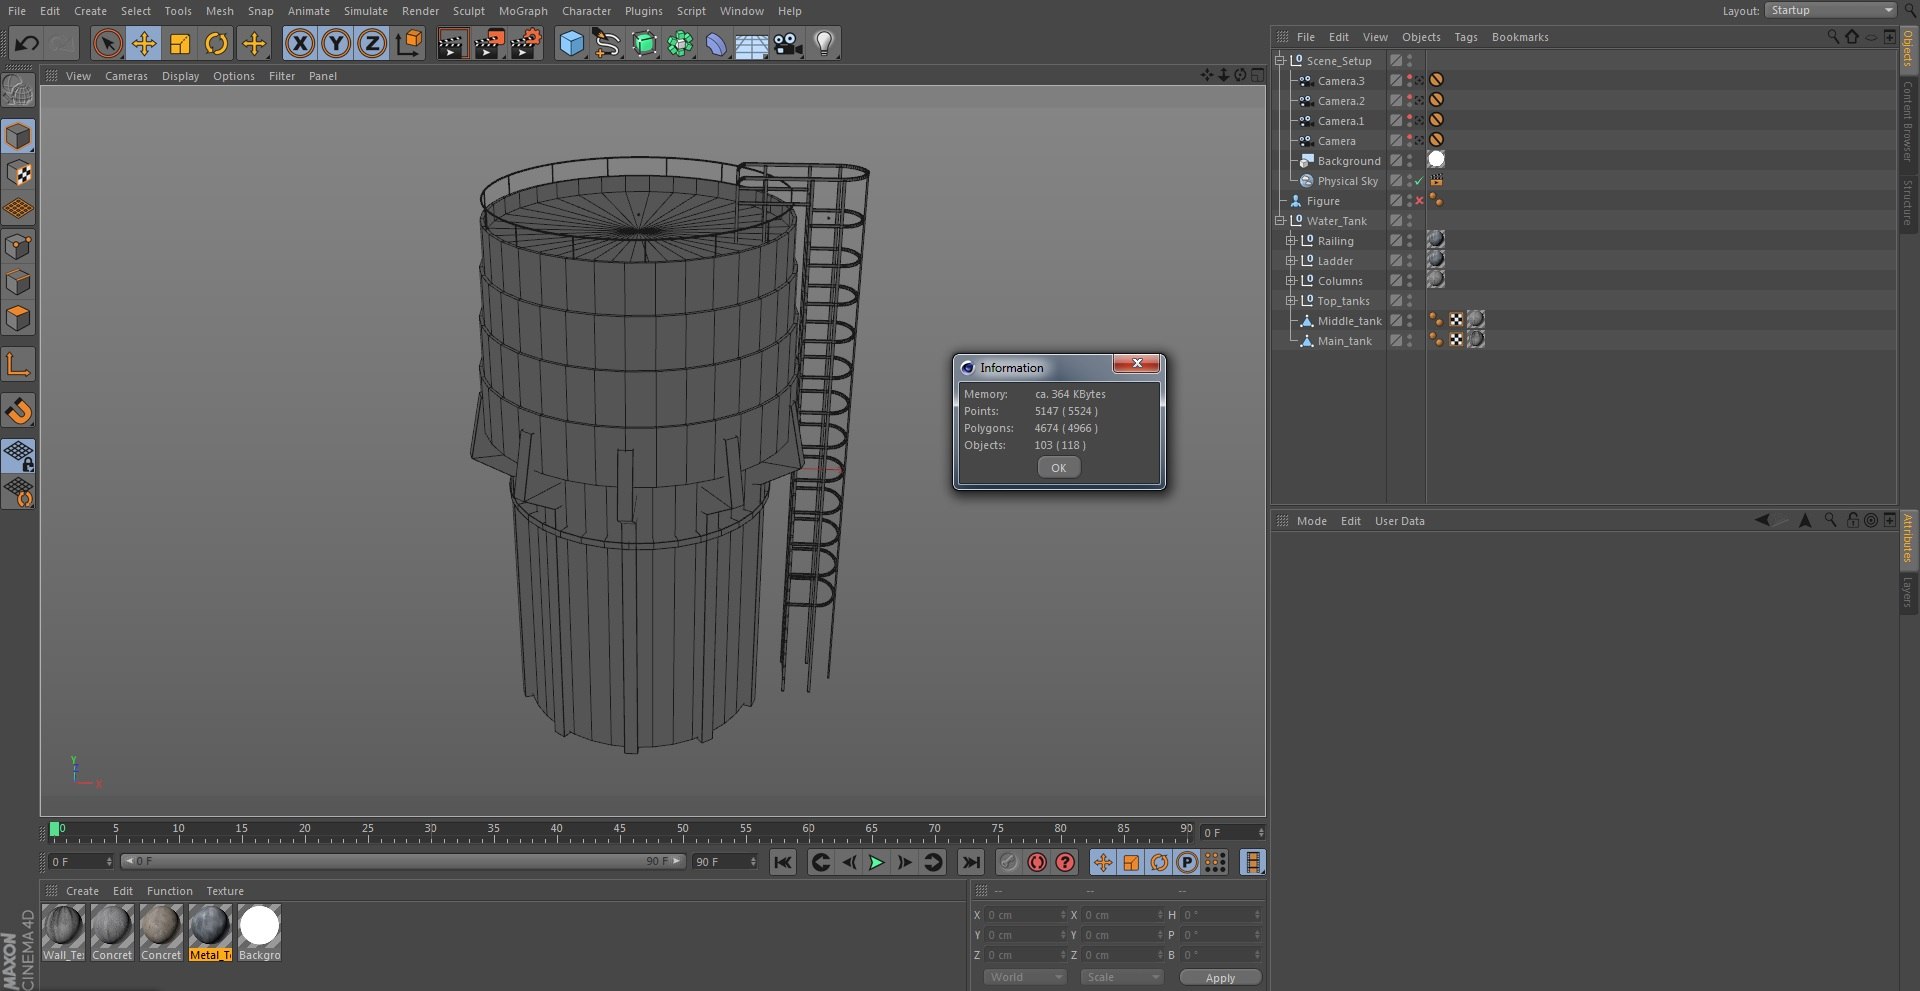This screenshot has width=1920, height=991.
Task: Click the Make Editable icon in the left sidebar
Action: coord(18,91)
